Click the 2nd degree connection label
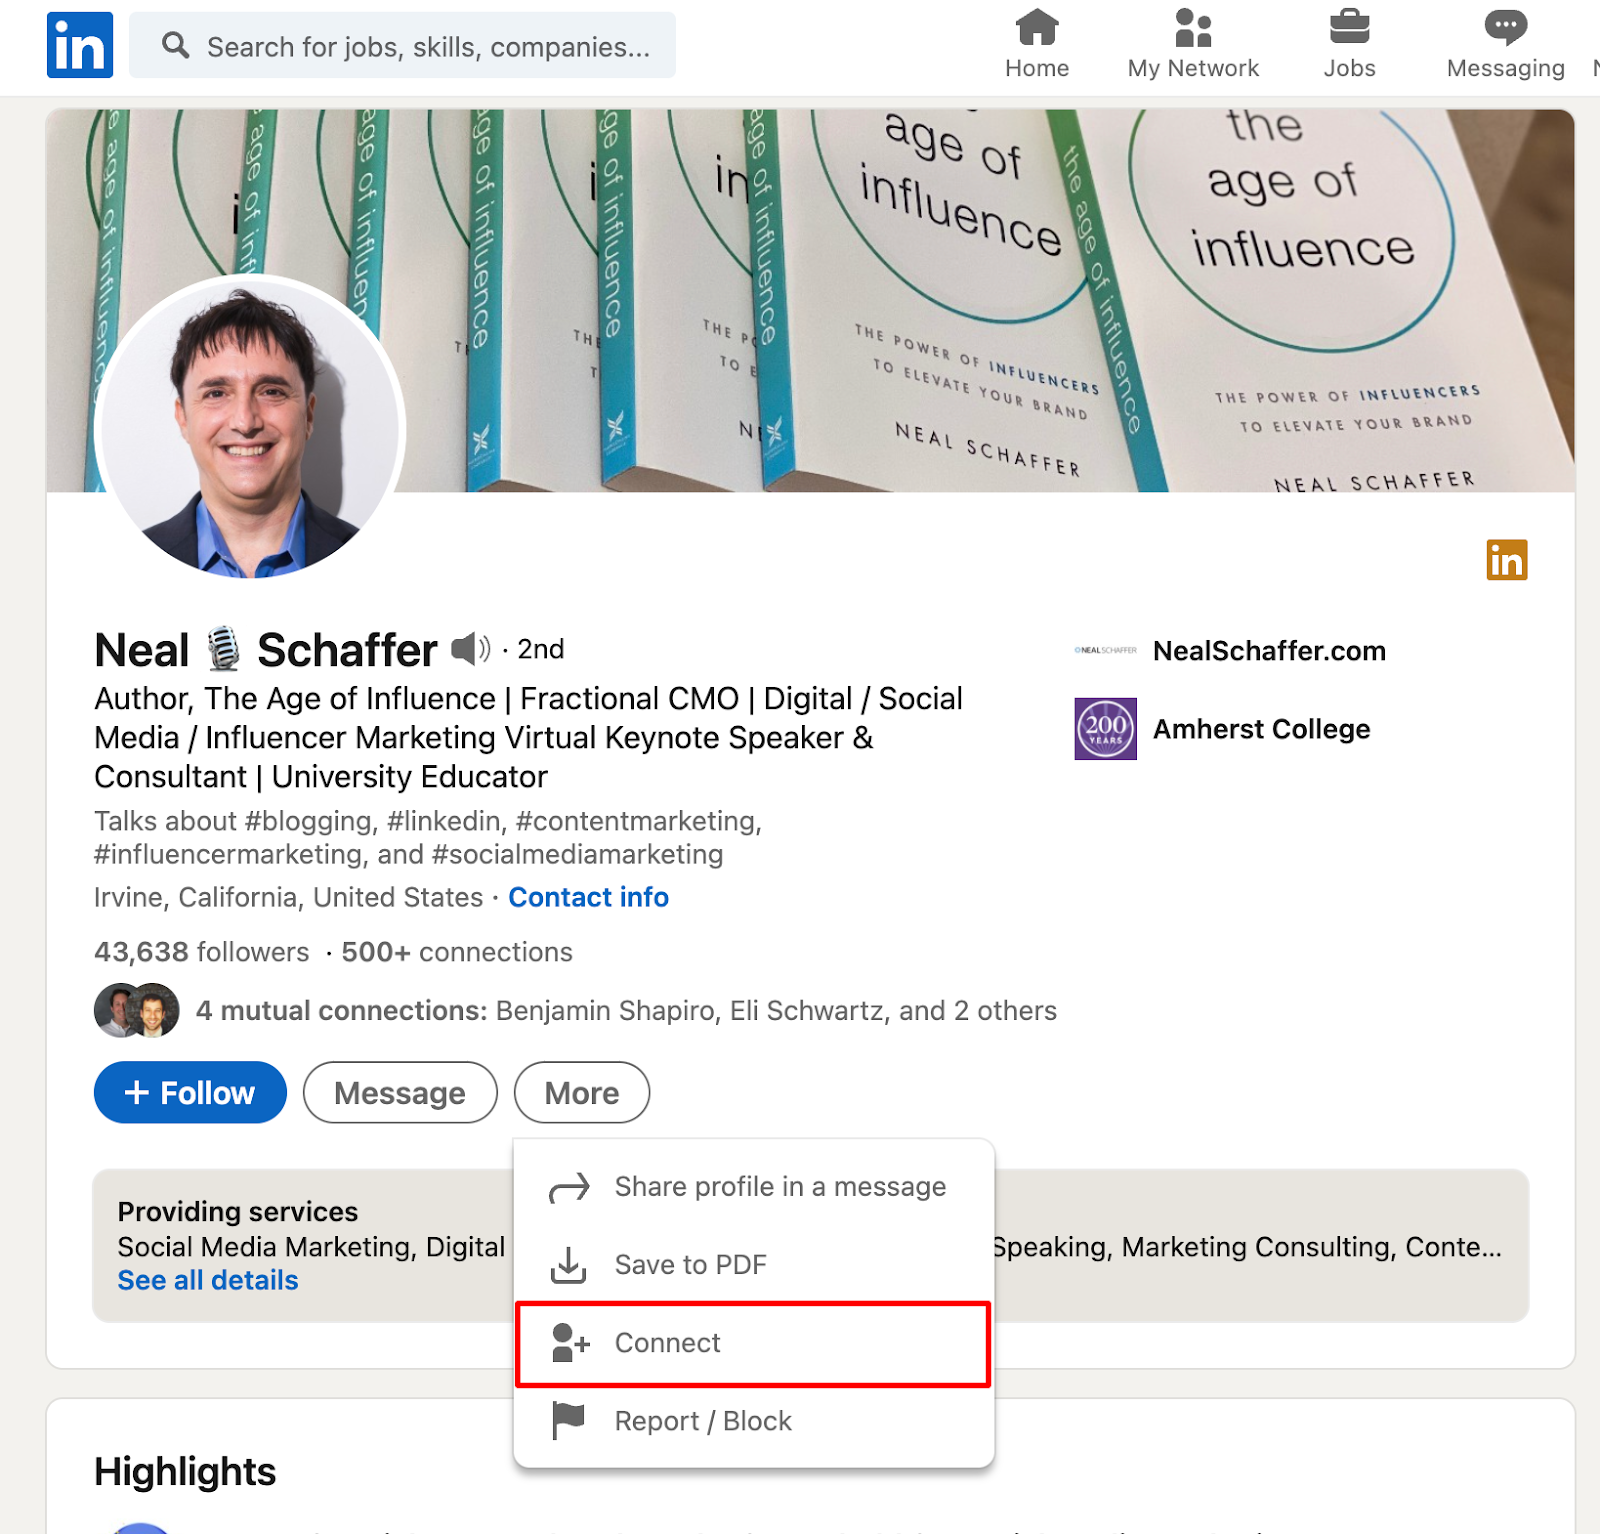This screenshot has height=1534, width=1600. pos(540,649)
